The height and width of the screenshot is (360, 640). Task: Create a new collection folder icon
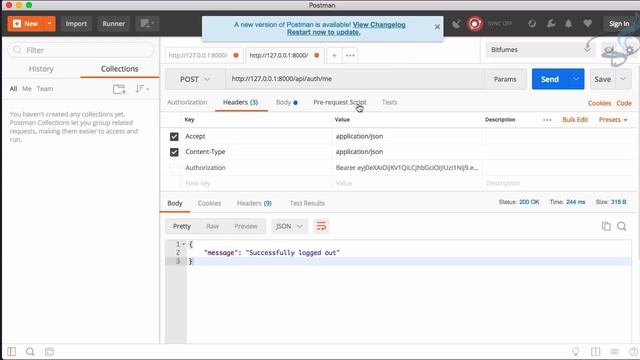[119, 89]
